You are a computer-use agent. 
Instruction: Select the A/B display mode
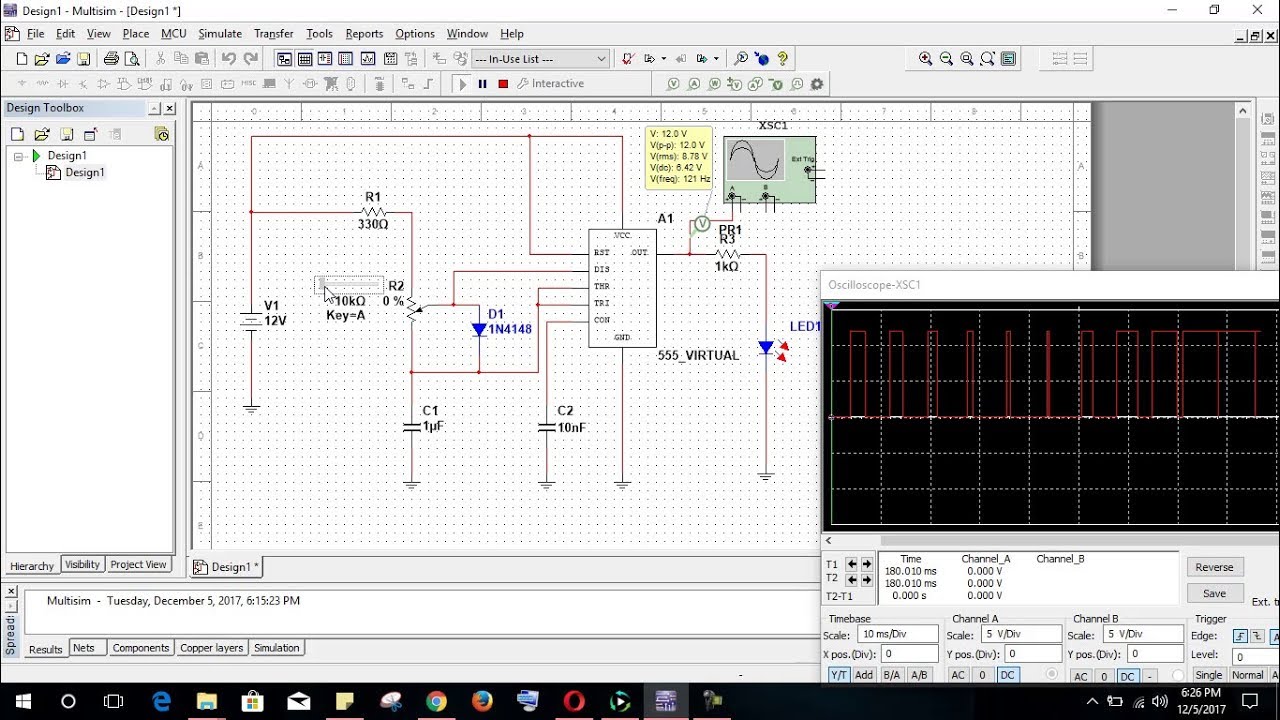[919, 675]
